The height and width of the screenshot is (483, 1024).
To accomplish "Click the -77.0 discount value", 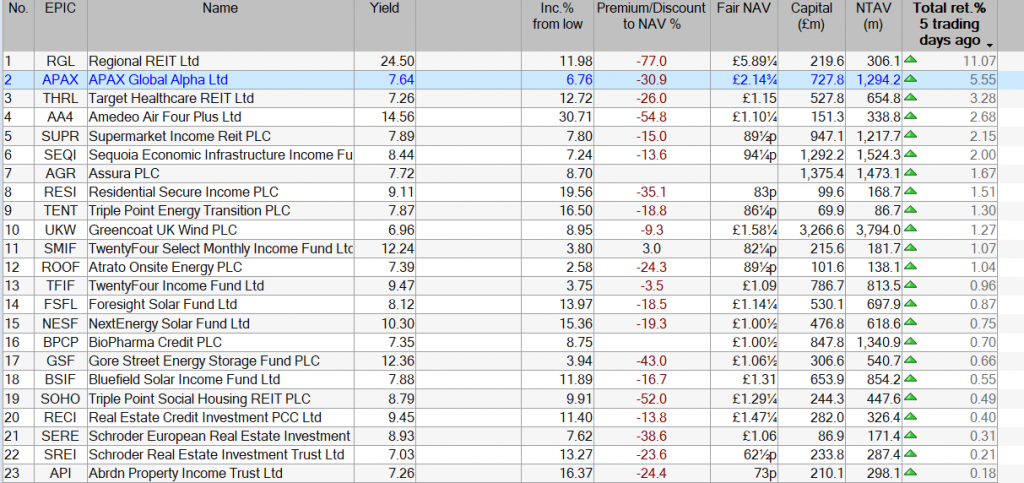I will pyautogui.click(x=651, y=61).
